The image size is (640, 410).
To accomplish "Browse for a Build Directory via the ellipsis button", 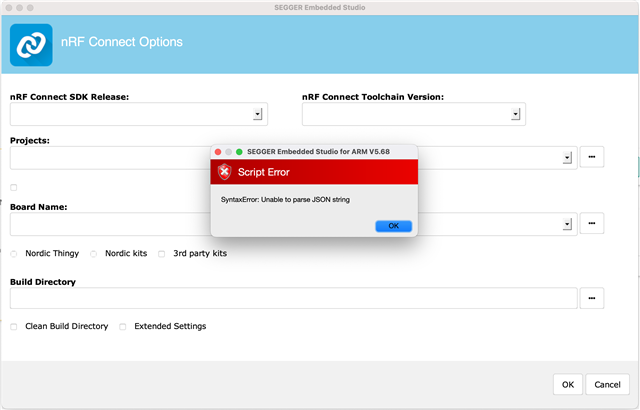I will pos(591,298).
